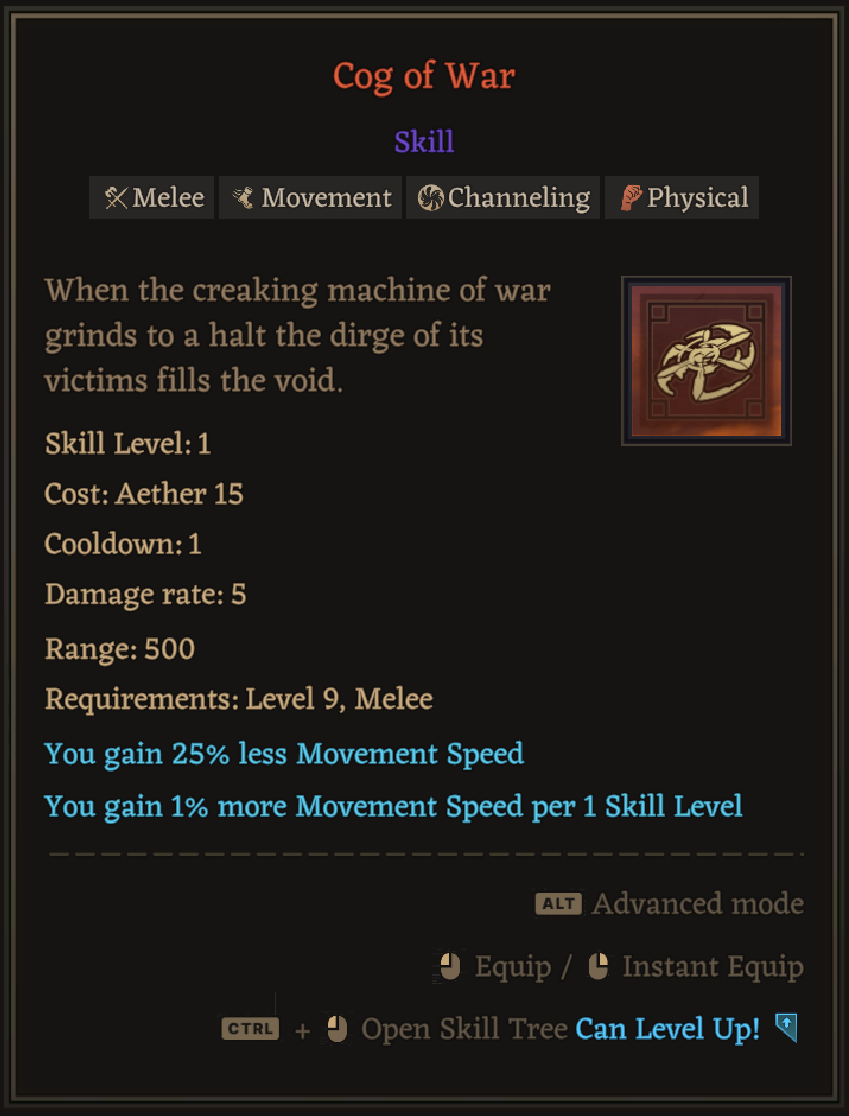Click the blue level-up arrow icon

coord(786,1028)
